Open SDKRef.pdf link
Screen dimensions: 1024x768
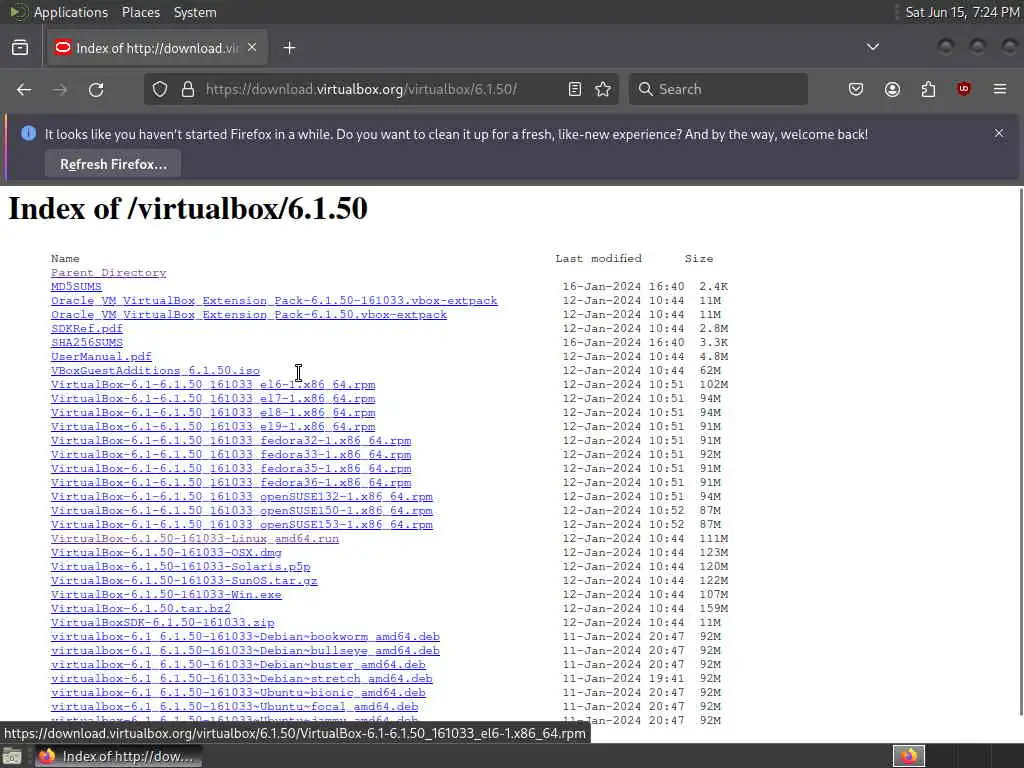87,328
